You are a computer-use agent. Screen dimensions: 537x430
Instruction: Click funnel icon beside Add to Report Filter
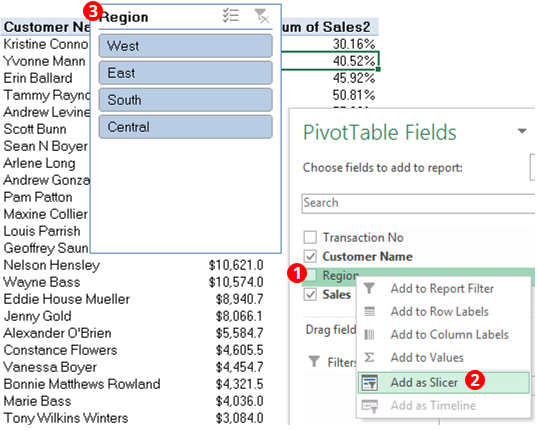[369, 288]
